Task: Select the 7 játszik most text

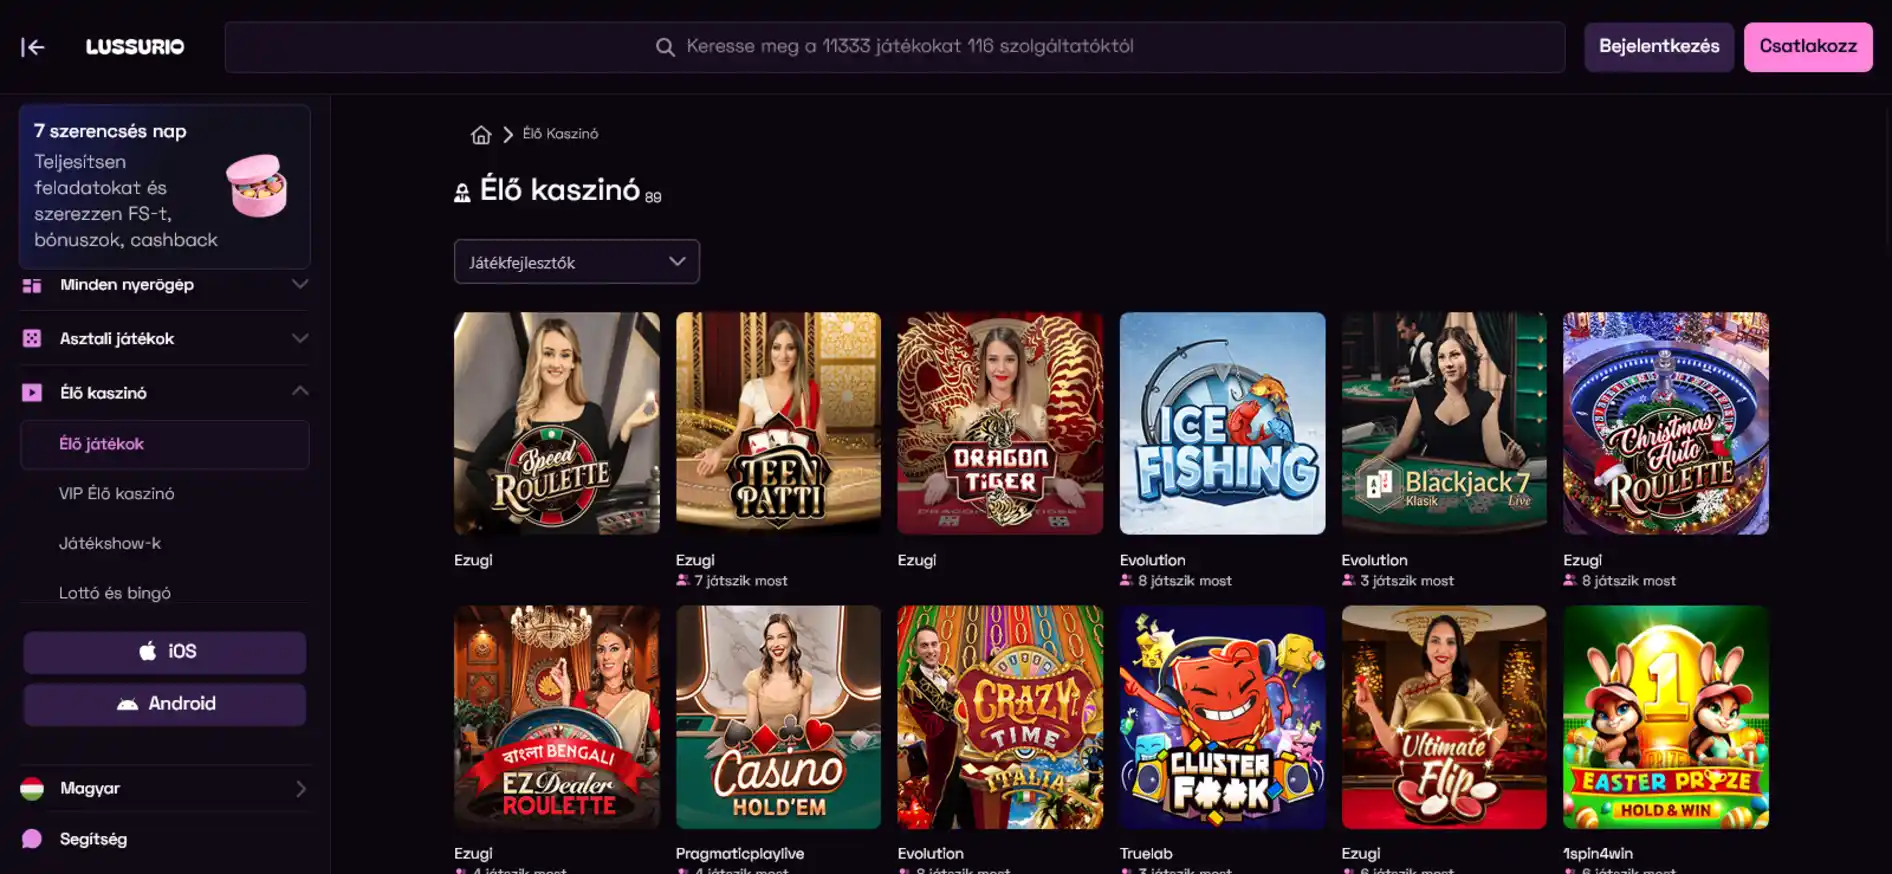Action: click(741, 581)
